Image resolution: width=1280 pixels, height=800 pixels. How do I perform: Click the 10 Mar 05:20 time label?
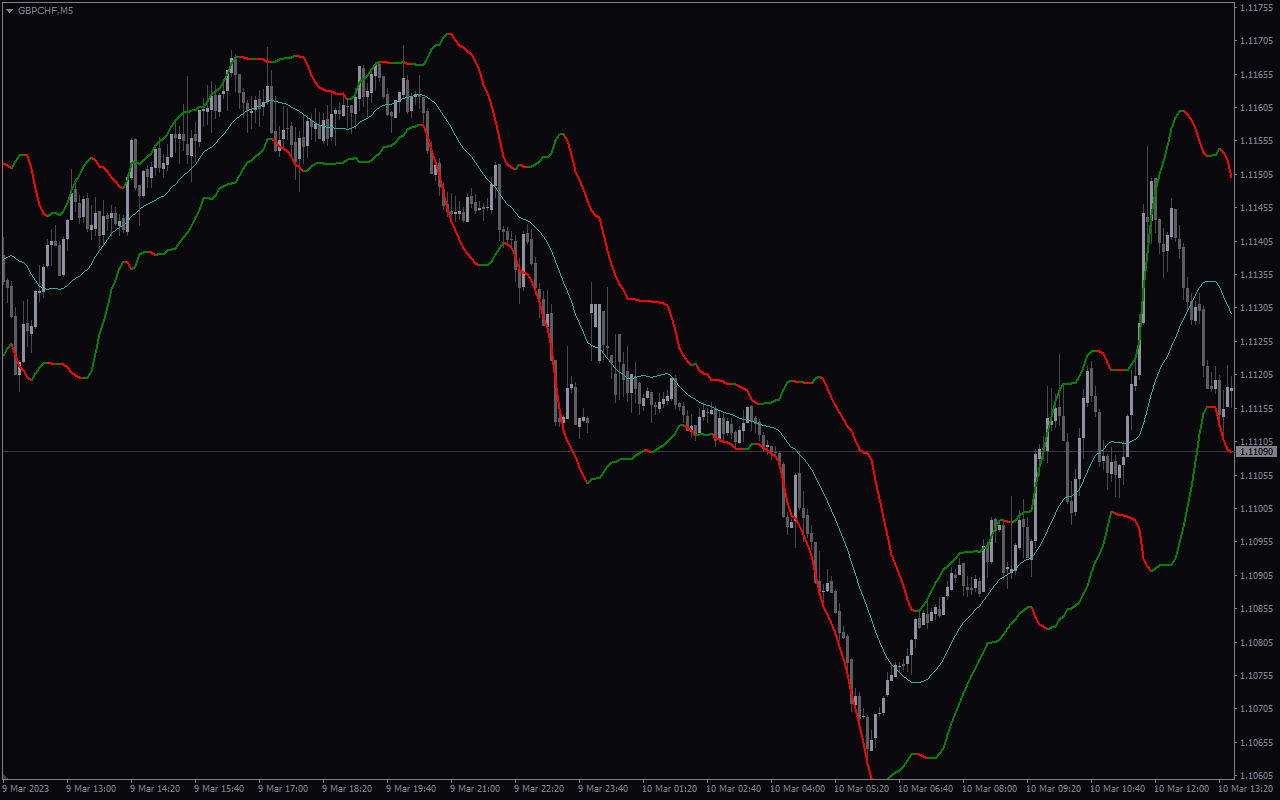click(x=861, y=789)
